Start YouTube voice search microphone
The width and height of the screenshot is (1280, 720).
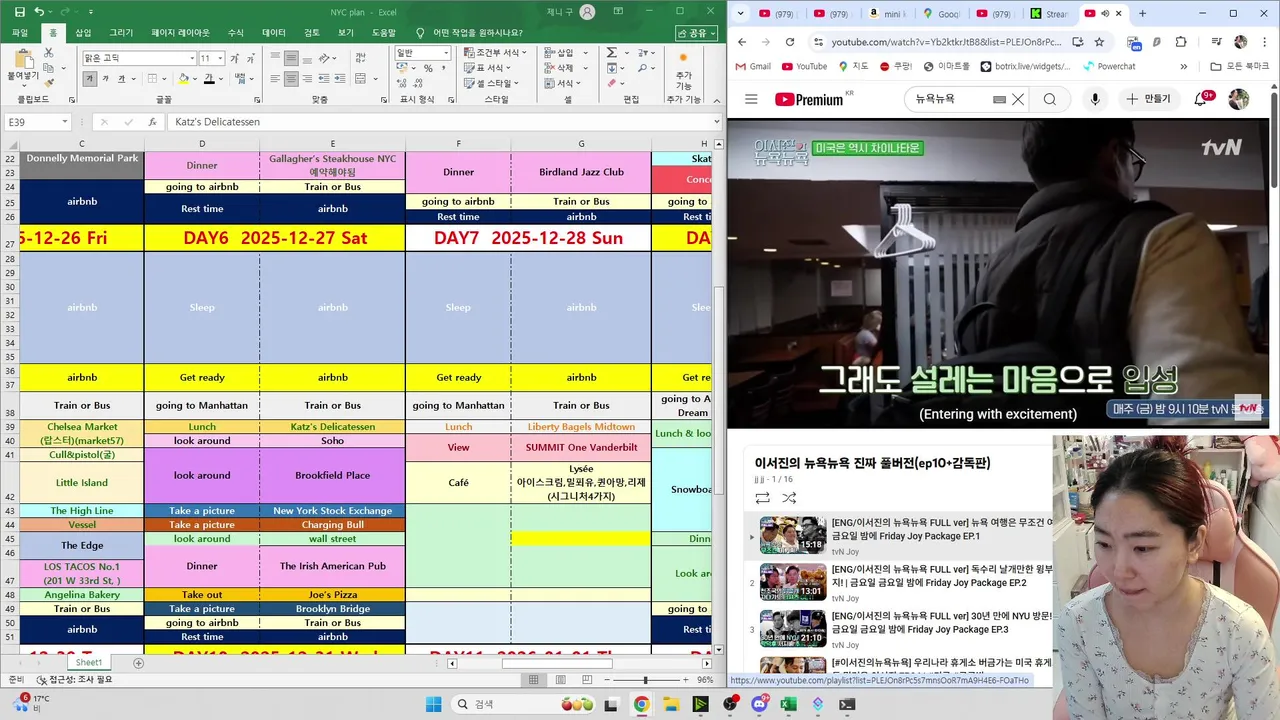(1095, 99)
